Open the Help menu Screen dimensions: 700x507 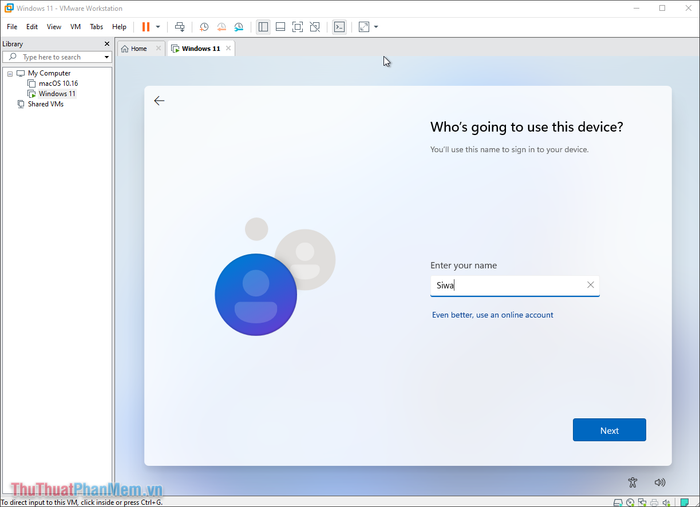click(x=119, y=27)
